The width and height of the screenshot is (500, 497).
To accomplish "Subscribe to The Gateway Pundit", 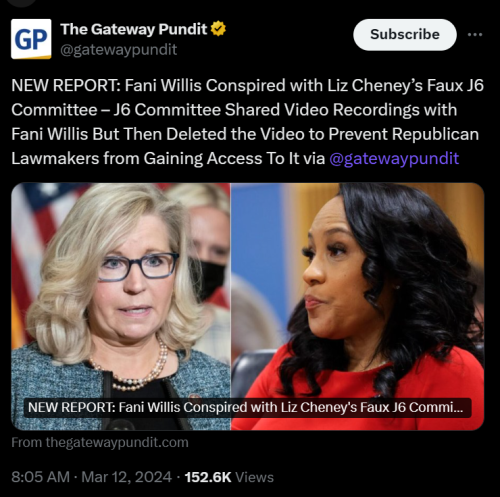I will click(x=405, y=35).
